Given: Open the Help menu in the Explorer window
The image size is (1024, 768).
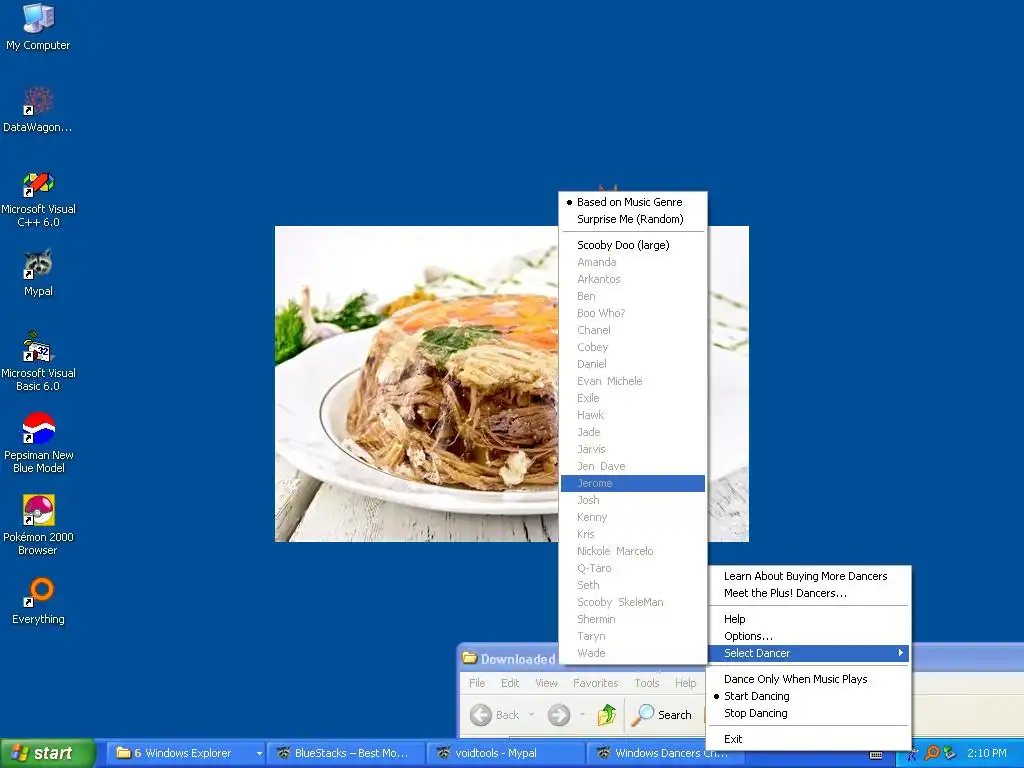Looking at the screenshot, I should tap(686, 683).
